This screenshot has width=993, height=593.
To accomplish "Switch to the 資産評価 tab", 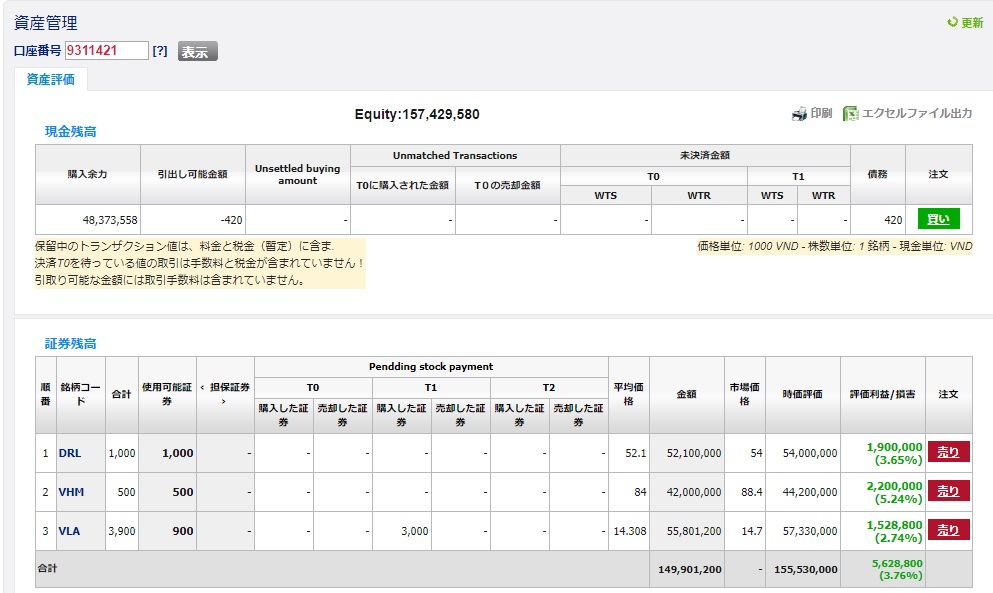I will point(51,80).
